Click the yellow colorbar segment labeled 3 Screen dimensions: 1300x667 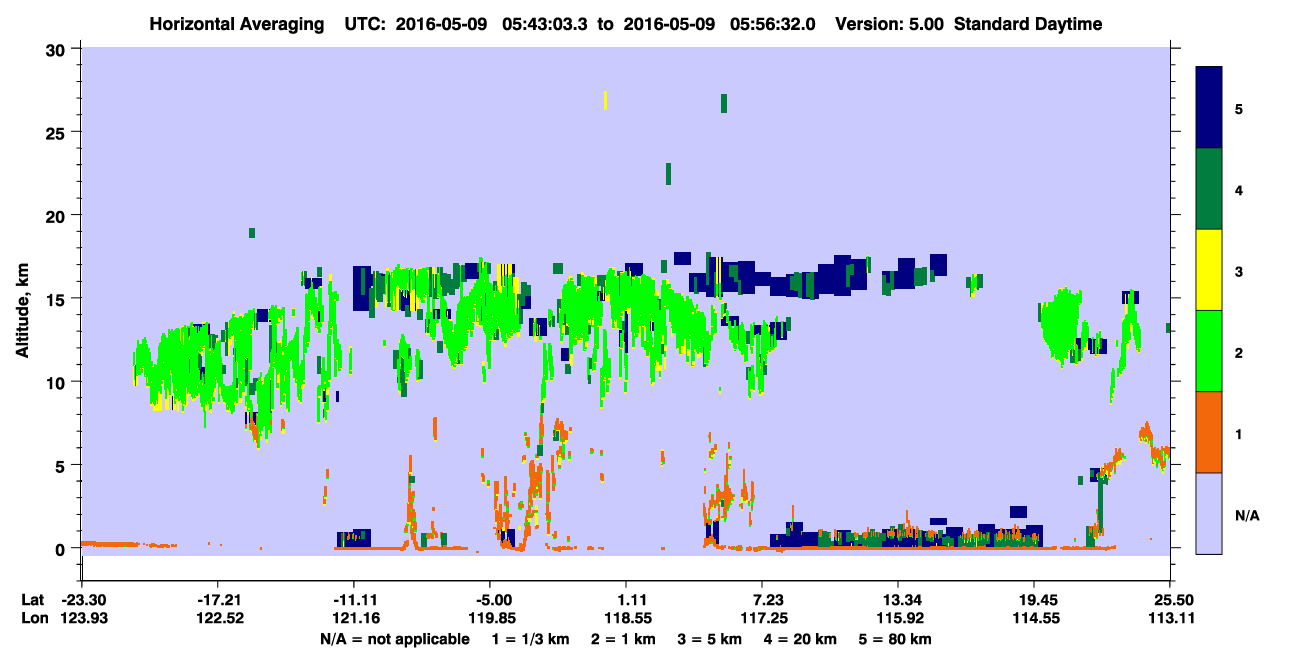point(1209,270)
